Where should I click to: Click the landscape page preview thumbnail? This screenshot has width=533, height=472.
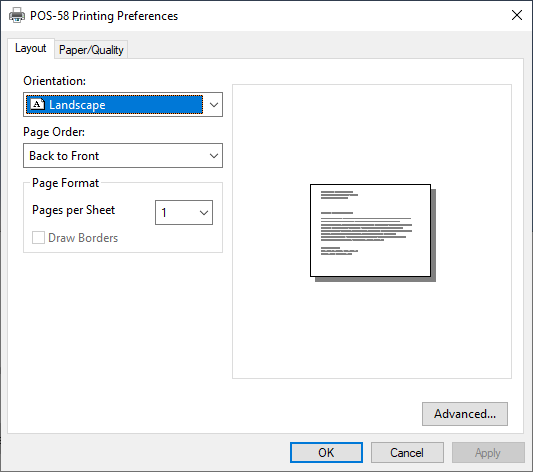373,233
